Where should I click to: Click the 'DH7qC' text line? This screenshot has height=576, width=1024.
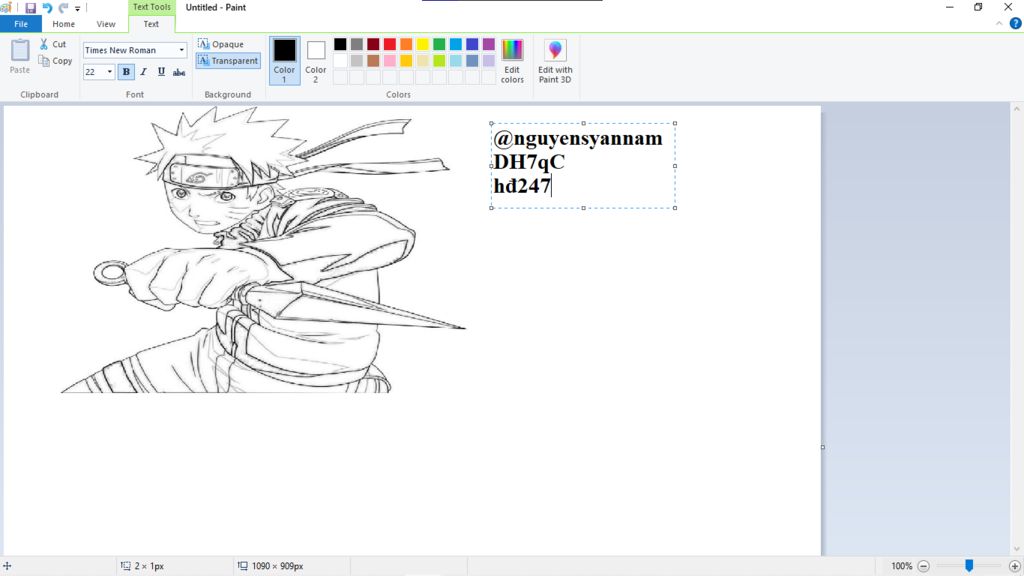(529, 162)
